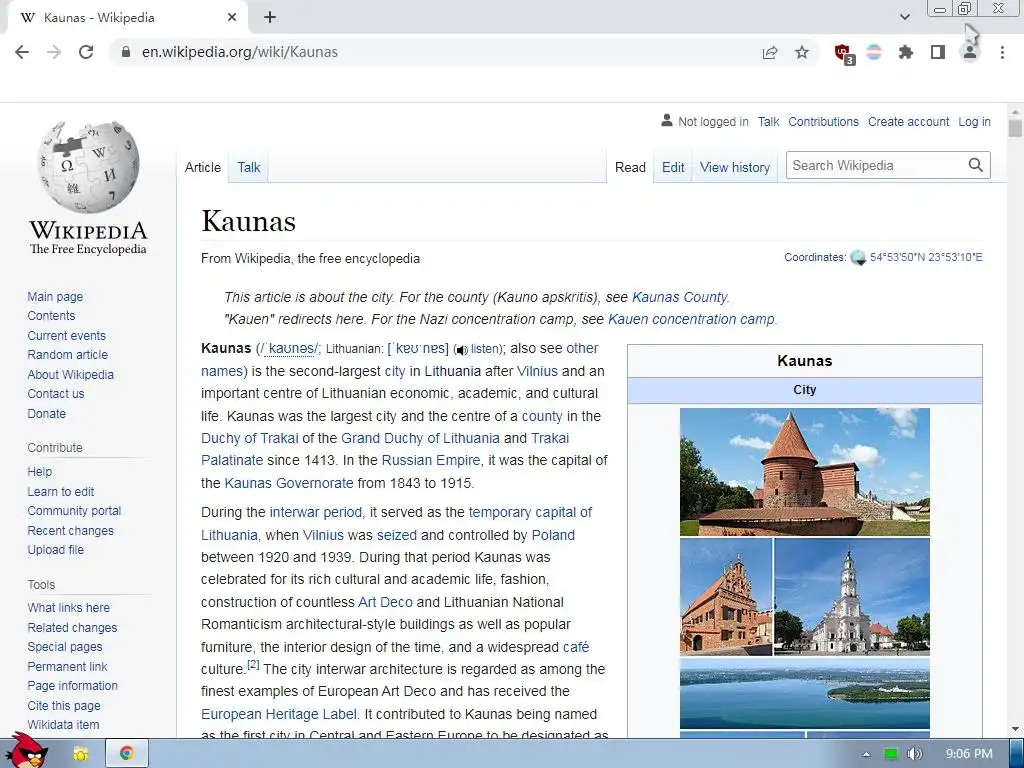The width and height of the screenshot is (1024, 768).
Task: Open the Contributions link
Action: point(823,121)
